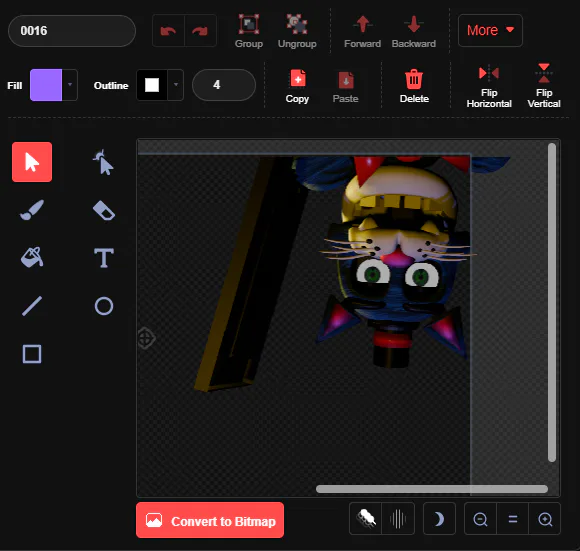This screenshot has height=551, width=580.
Task: Expand the Fill color dropdown arrow
Action: tap(70, 85)
